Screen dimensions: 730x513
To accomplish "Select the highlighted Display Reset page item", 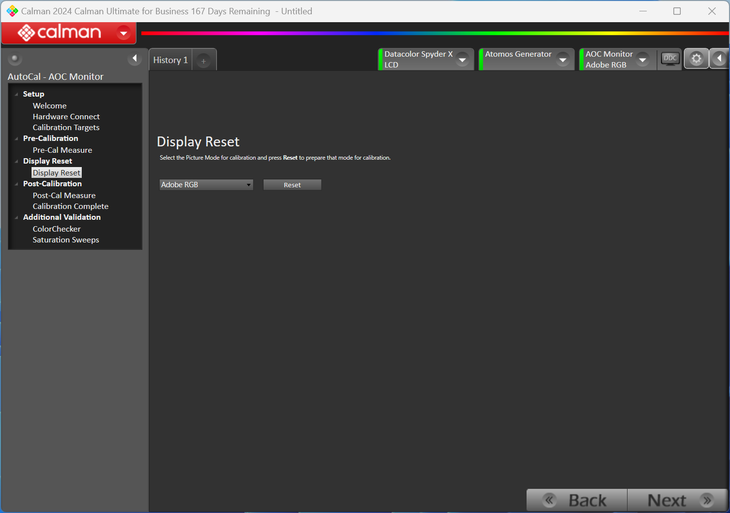I will (56, 173).
